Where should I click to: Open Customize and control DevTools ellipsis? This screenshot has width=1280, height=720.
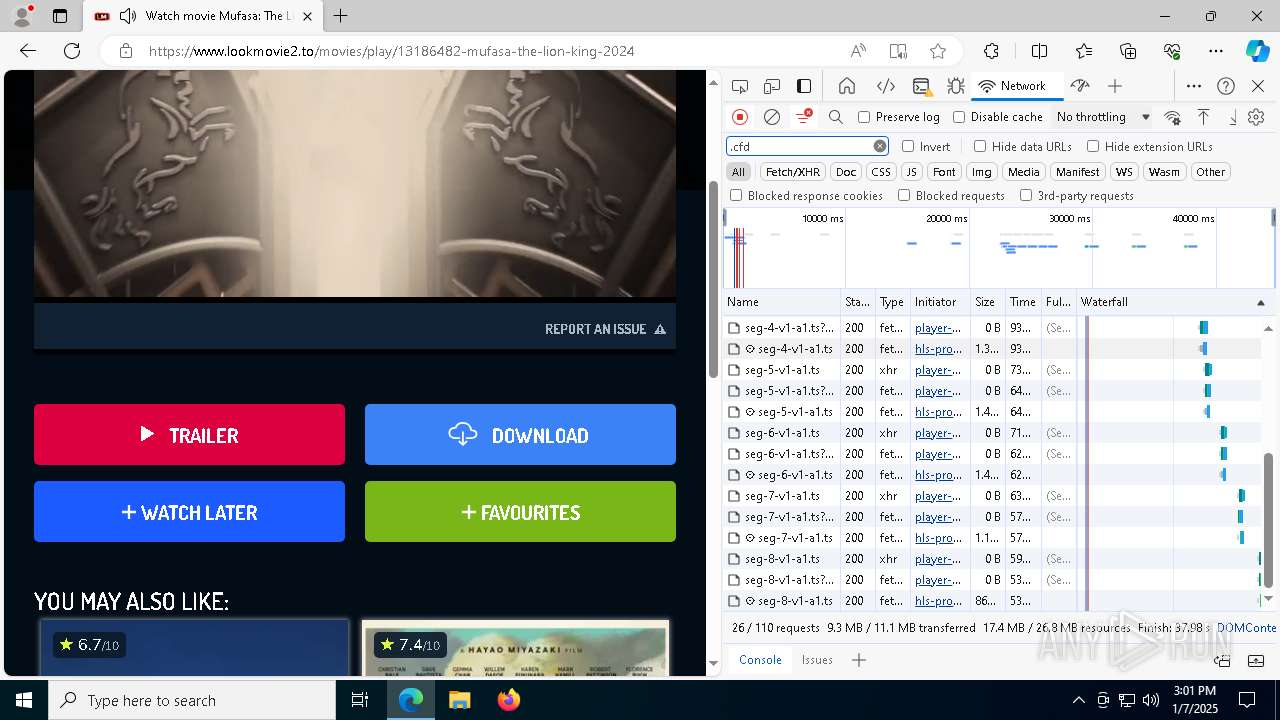[1194, 86]
